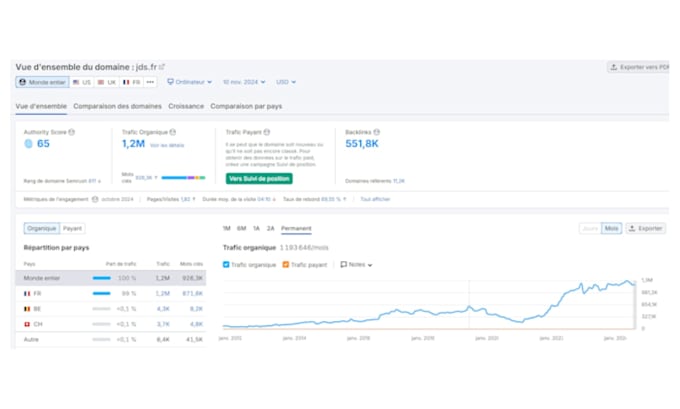This screenshot has width=680, height=409.
Task: Click the chart Exporter button
Action: tap(646, 229)
